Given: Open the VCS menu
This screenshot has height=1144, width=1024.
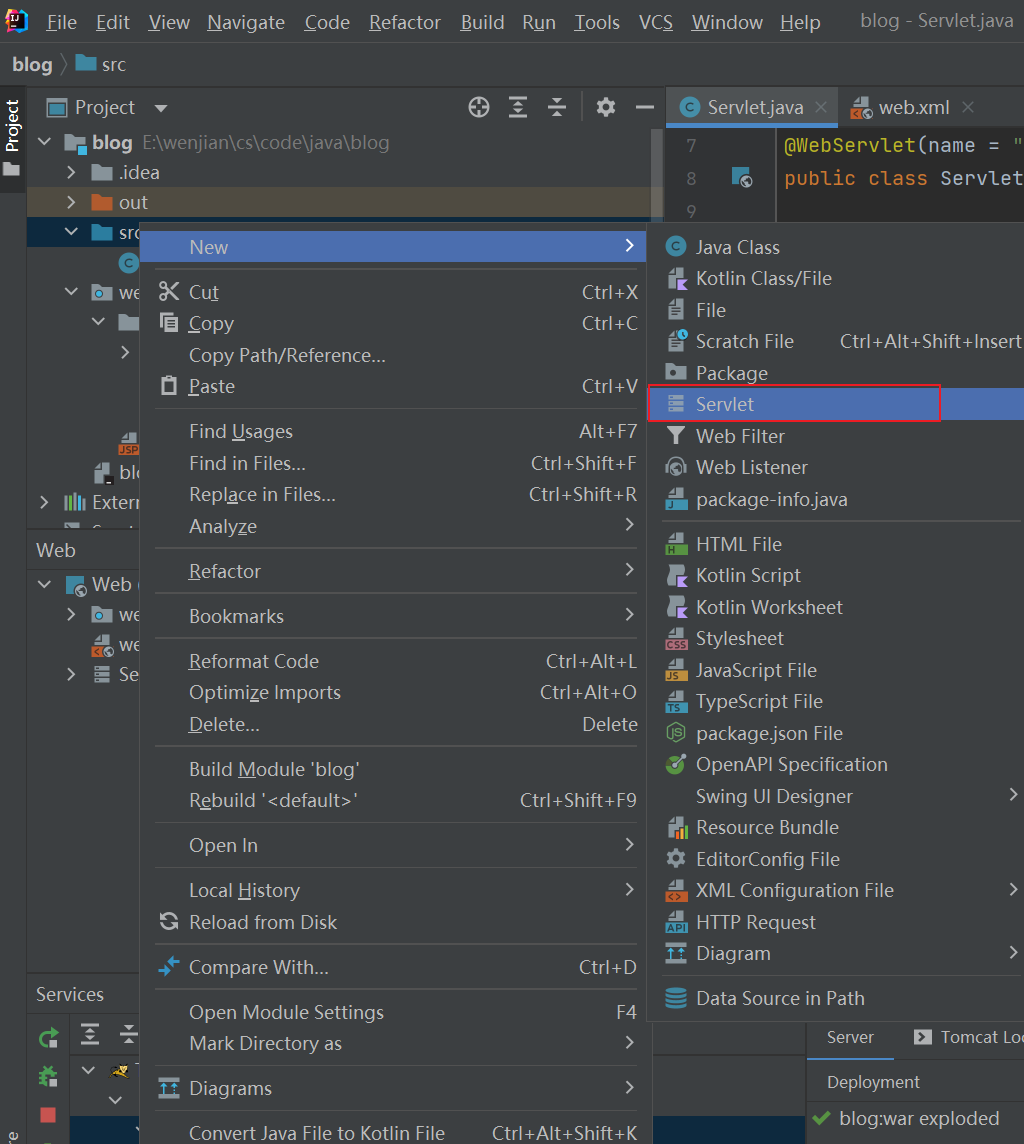Looking at the screenshot, I should pyautogui.click(x=656, y=23).
